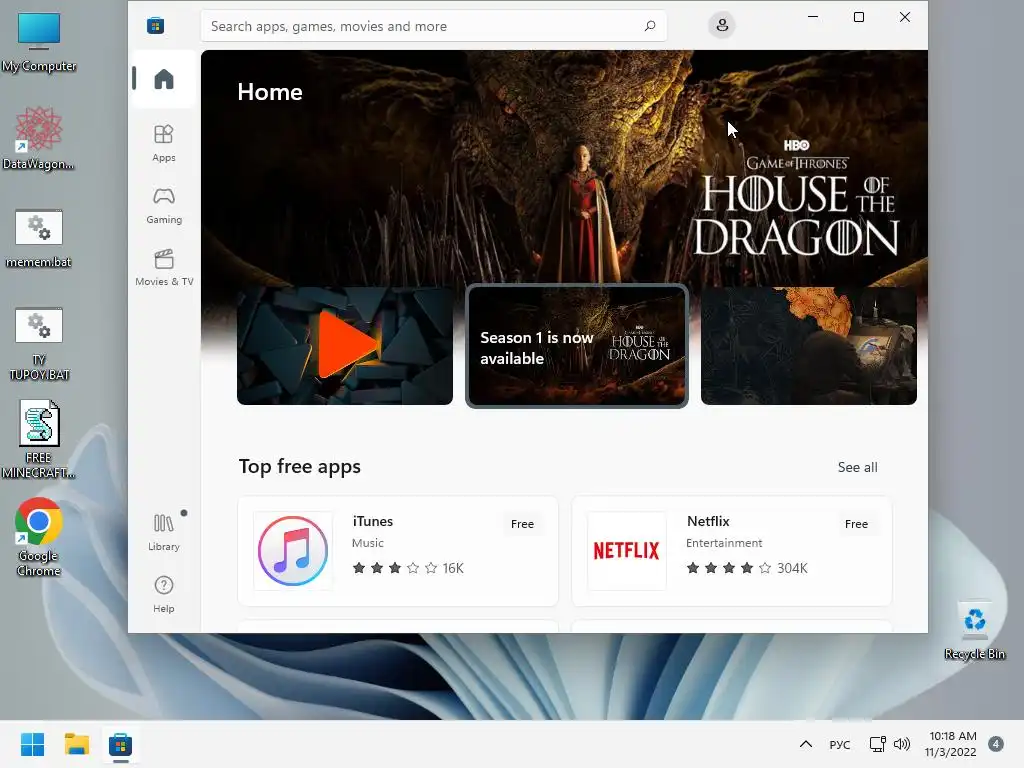The height and width of the screenshot is (768, 1024).
Task: Click the House of the Dragon hero banner title
Action: click(796, 199)
